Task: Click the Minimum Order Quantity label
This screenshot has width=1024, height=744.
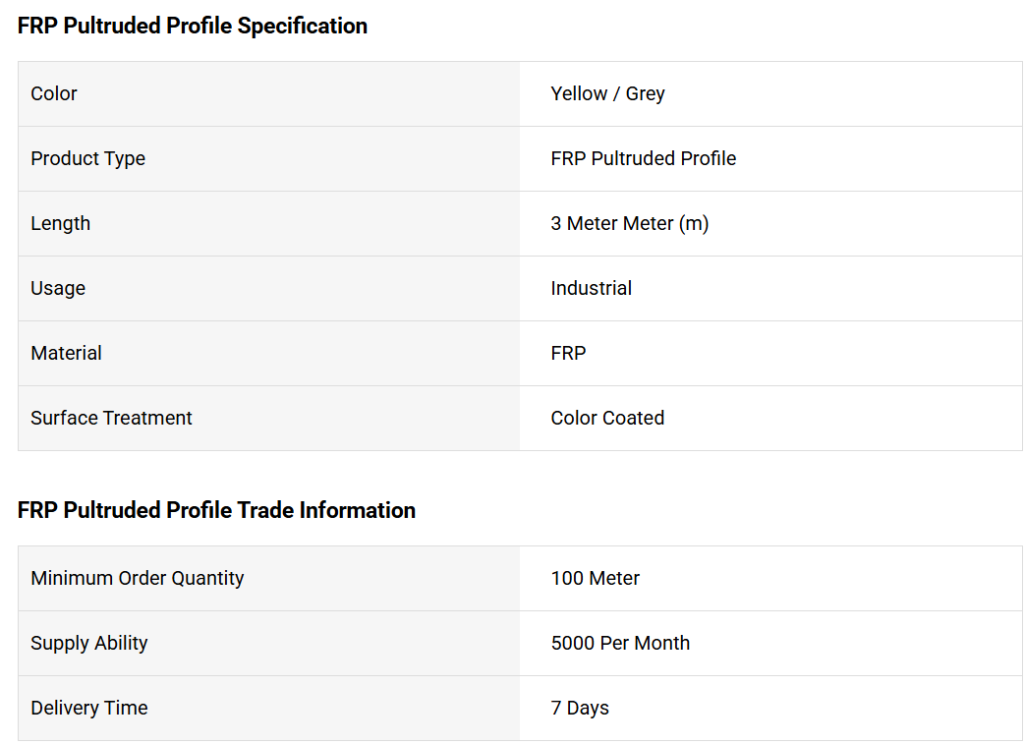Action: point(137,578)
